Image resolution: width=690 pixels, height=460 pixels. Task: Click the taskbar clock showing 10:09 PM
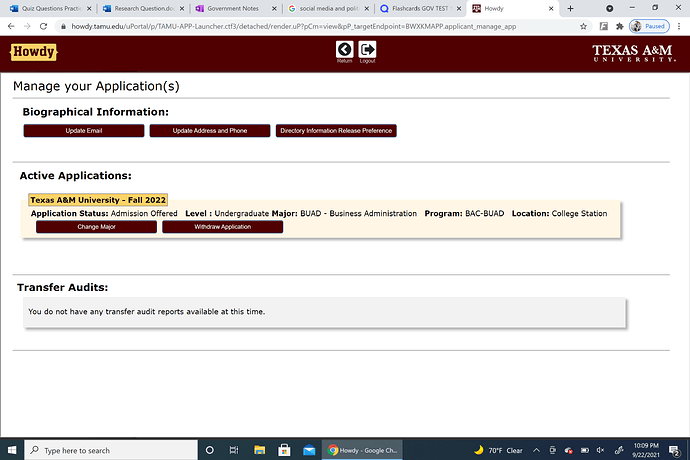point(646,450)
